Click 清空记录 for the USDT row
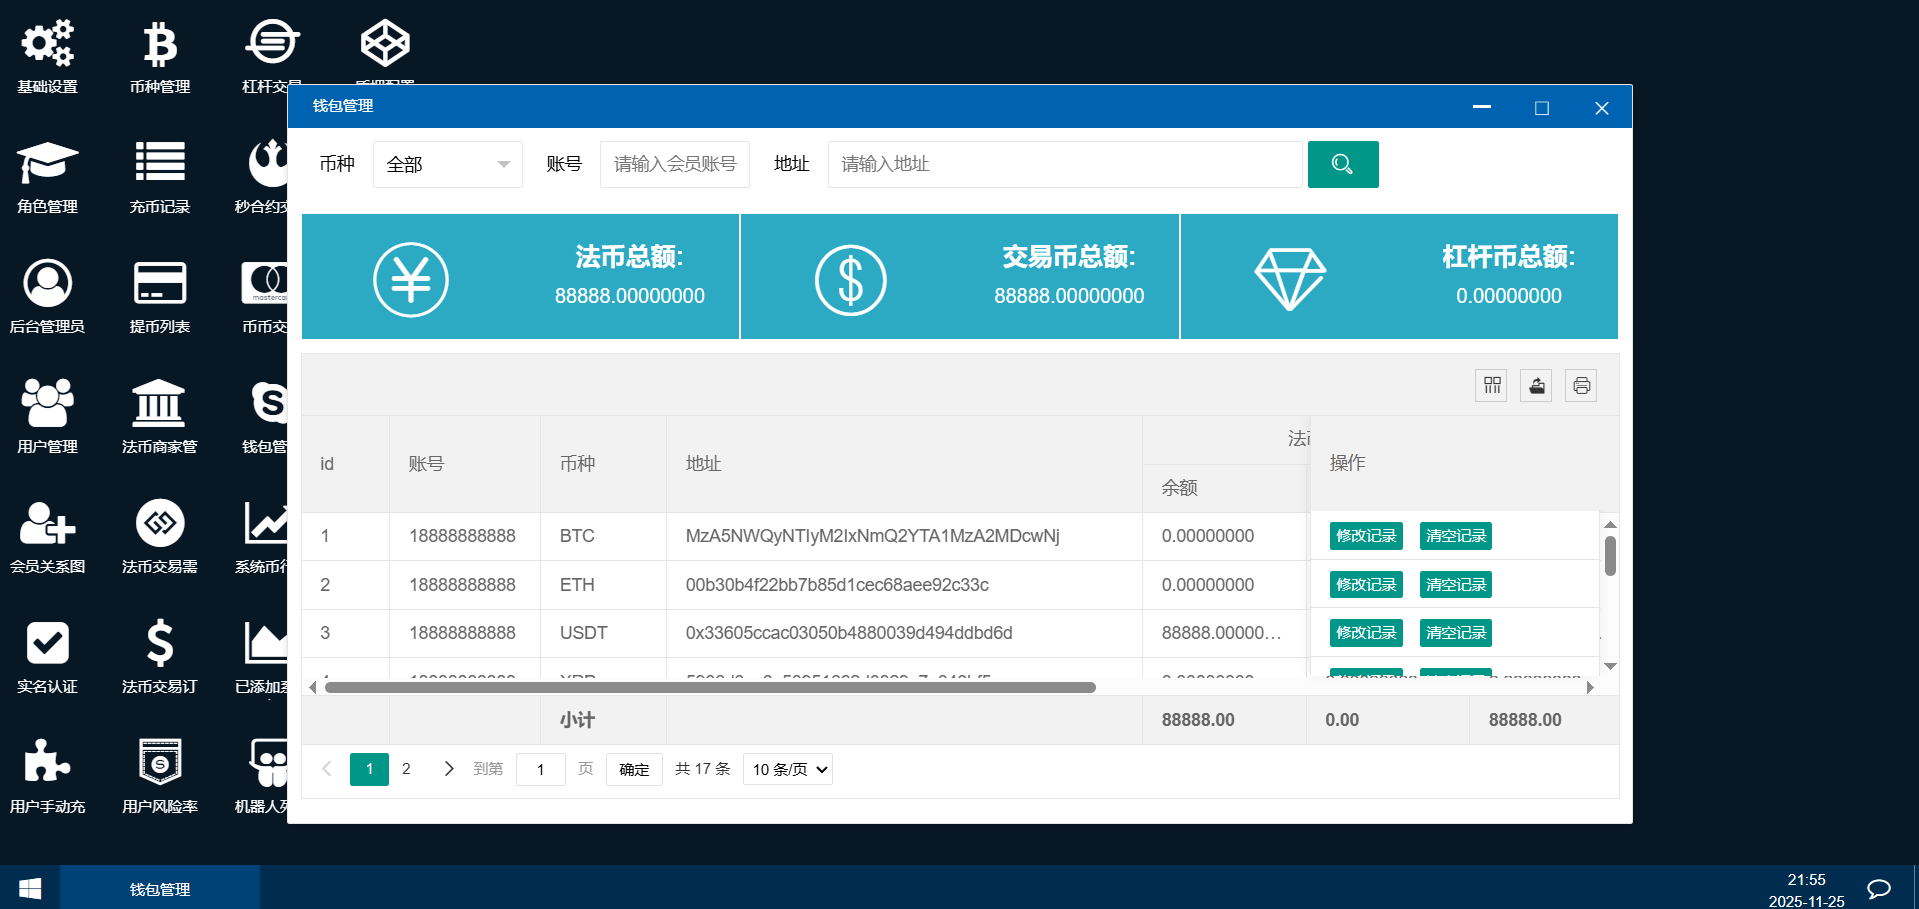 click(x=1455, y=633)
